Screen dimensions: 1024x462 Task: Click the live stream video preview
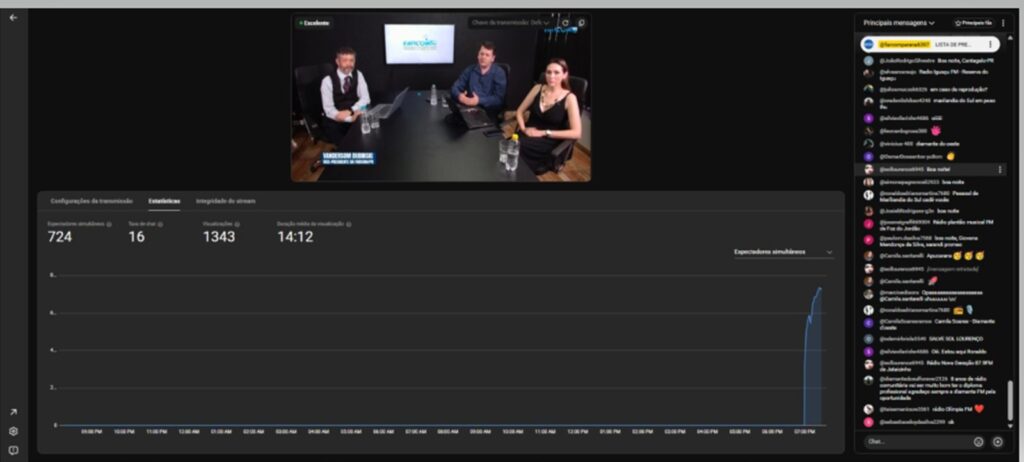point(440,100)
